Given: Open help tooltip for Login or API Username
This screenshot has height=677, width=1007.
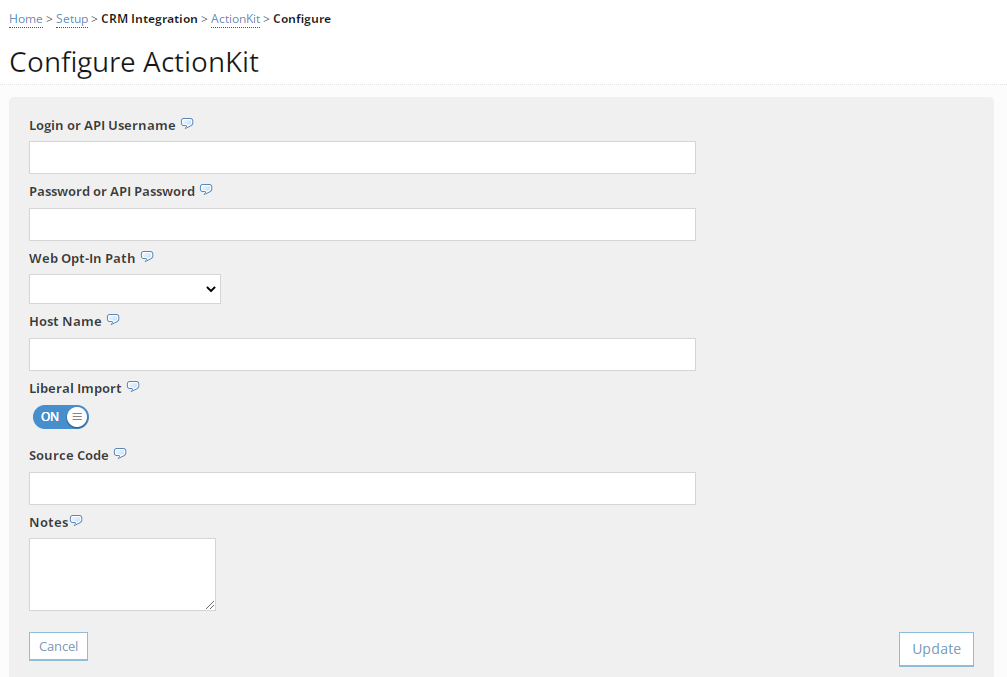Looking at the screenshot, I should click(x=187, y=122).
